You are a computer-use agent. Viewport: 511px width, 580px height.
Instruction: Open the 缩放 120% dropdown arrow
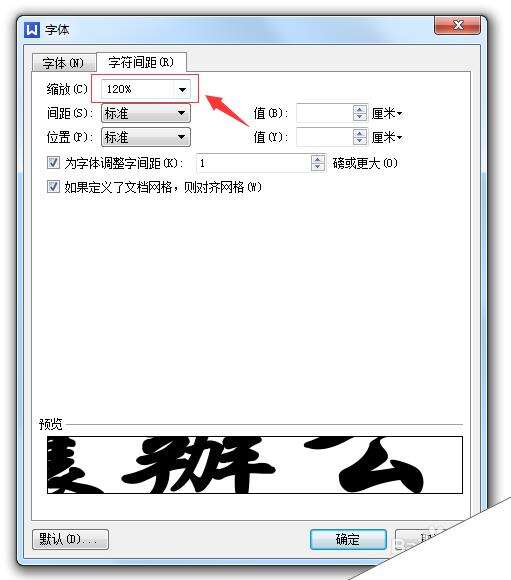point(182,89)
